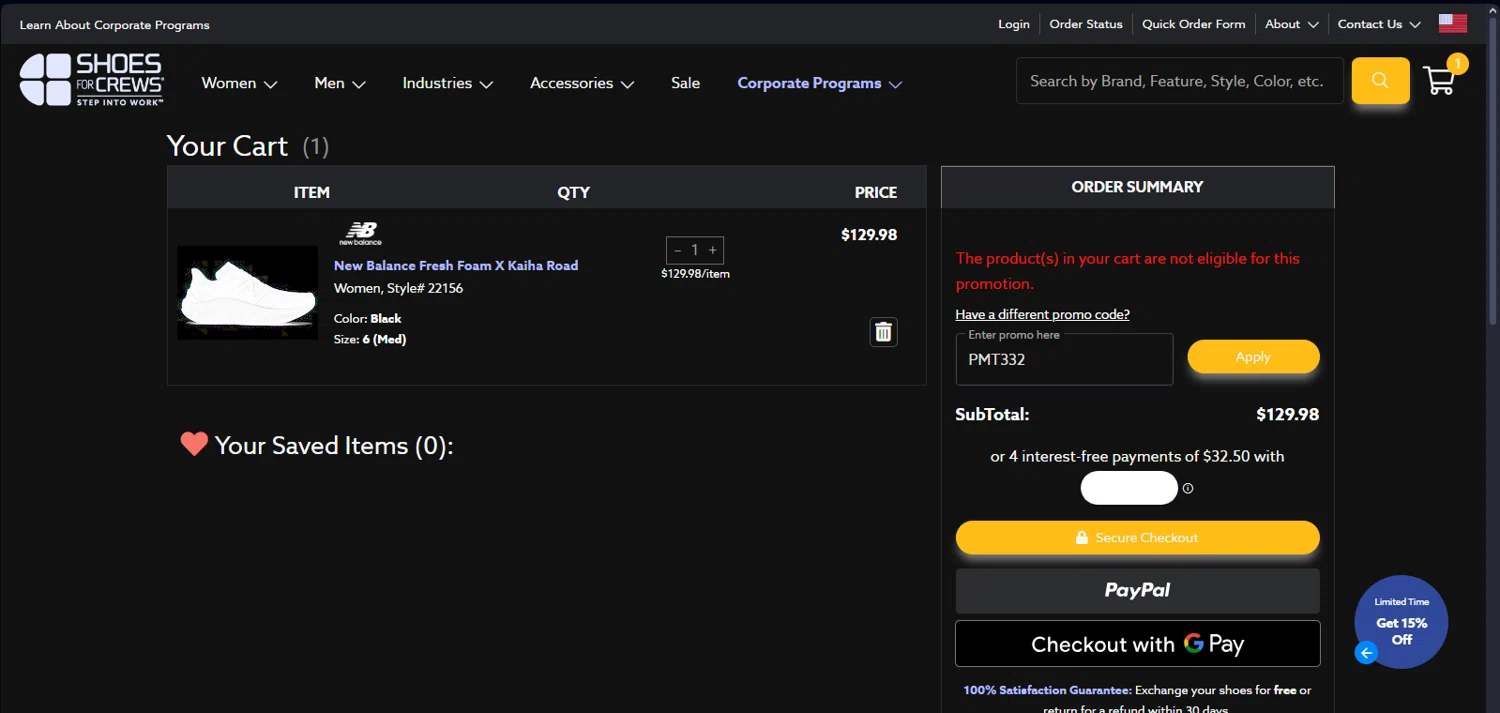
Task: Delete item with the trash can icon
Action: click(883, 332)
